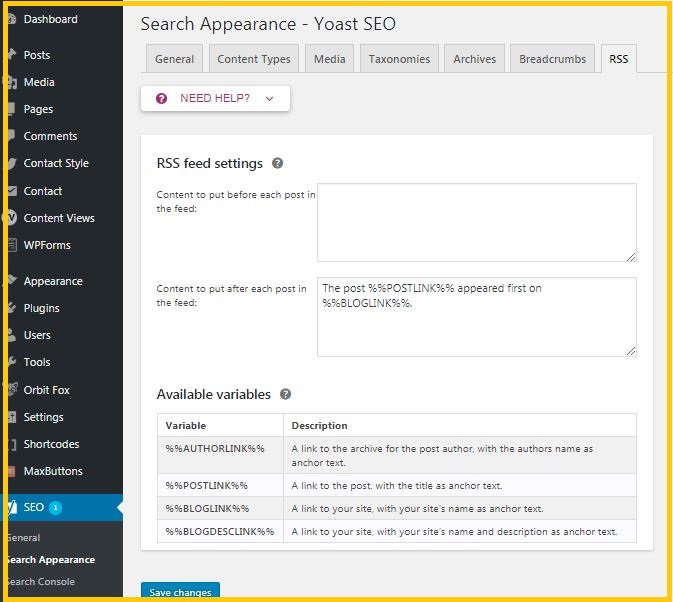Click the content before each post textarea
Screen dimensions: 673x602
pyautogui.click(x=477, y=222)
